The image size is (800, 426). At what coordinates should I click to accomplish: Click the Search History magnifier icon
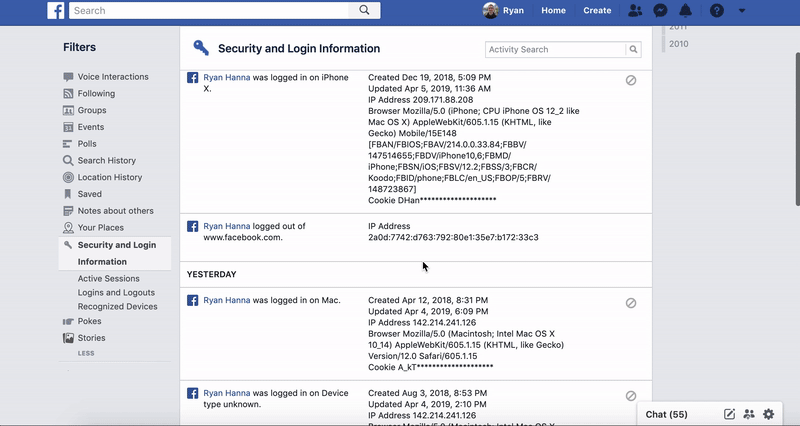point(68,161)
